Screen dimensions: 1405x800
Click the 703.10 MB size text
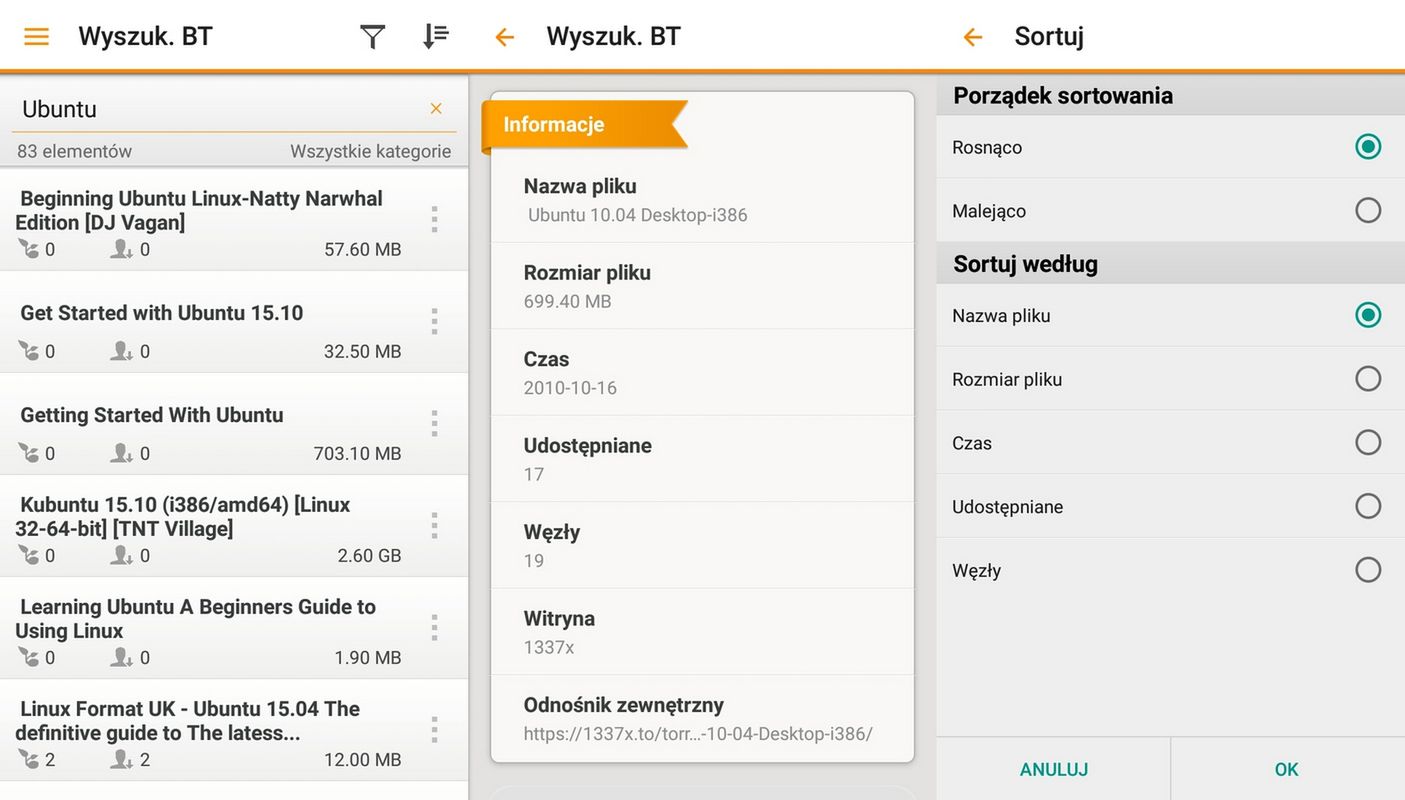click(357, 453)
